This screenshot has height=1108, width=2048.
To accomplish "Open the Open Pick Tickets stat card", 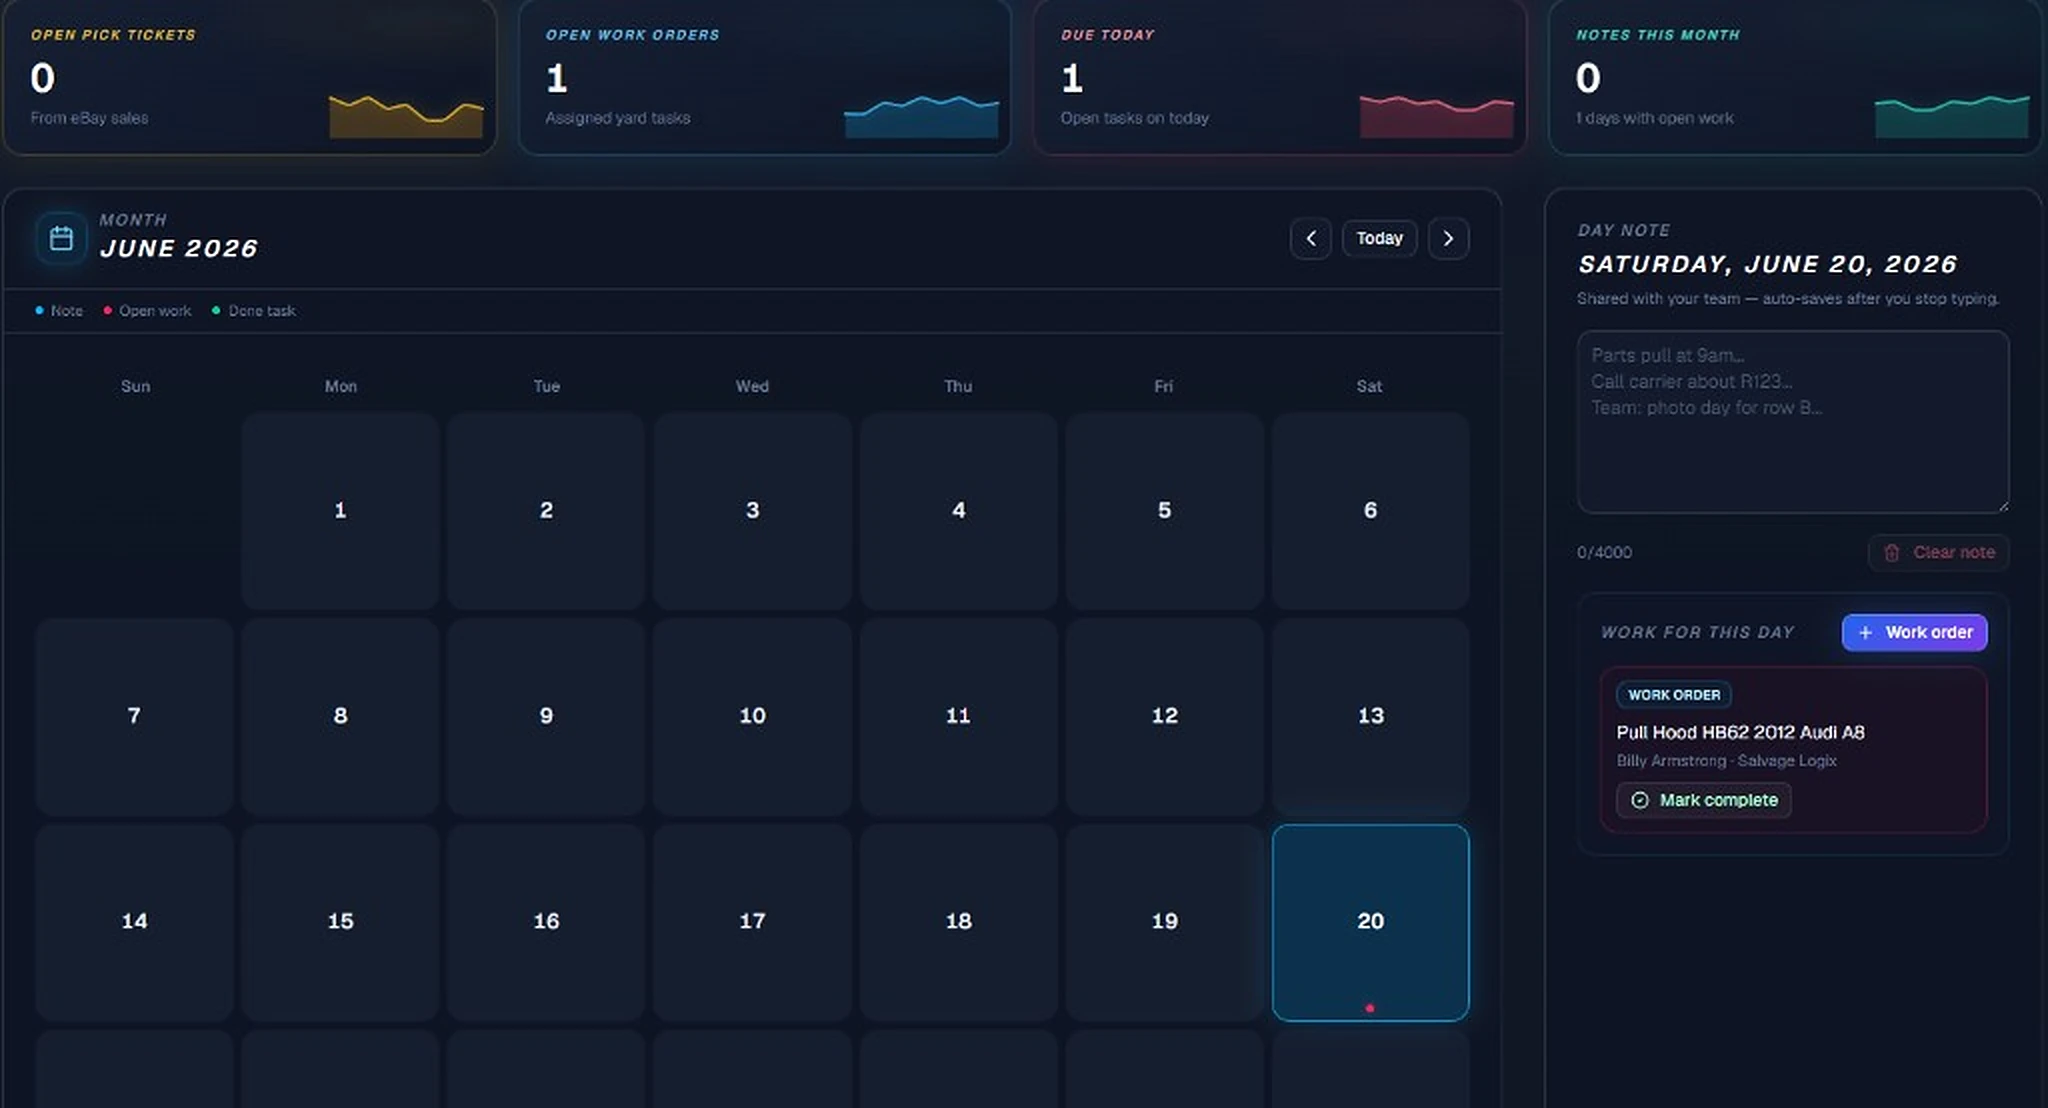I will 249,77.
